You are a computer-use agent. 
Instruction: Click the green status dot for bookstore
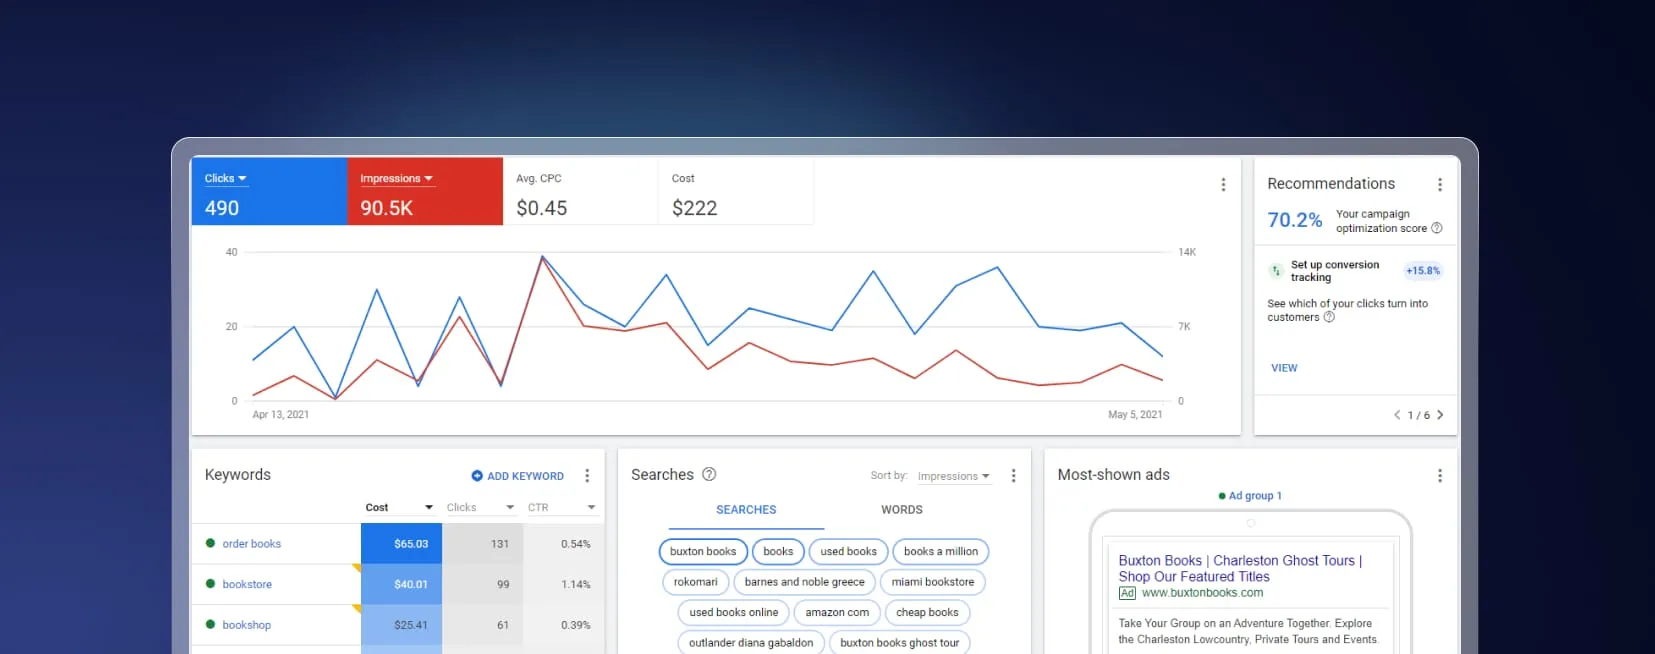pos(210,584)
